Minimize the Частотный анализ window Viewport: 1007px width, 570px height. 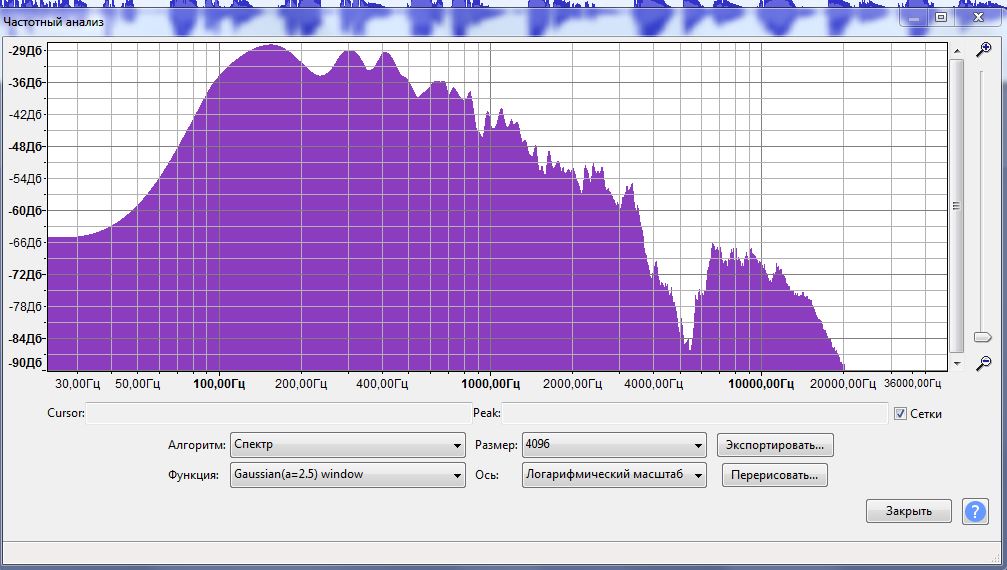coord(915,17)
